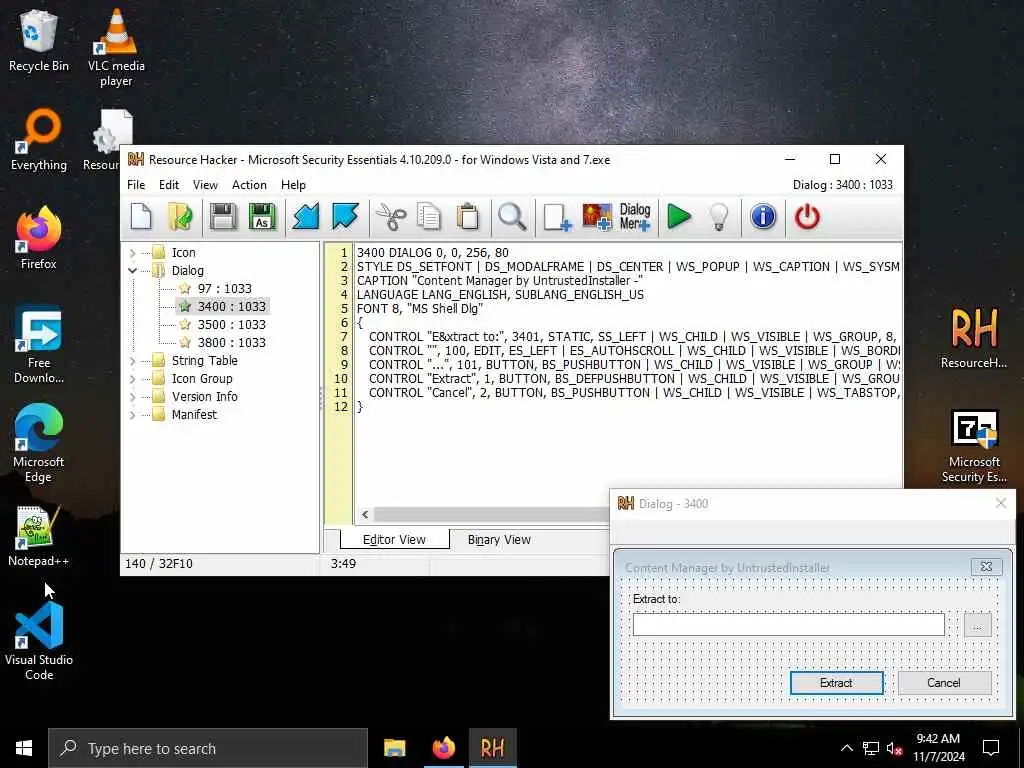Image resolution: width=1024 pixels, height=768 pixels.
Task: Collapse the Dialog folder in the tree
Action: point(133,270)
